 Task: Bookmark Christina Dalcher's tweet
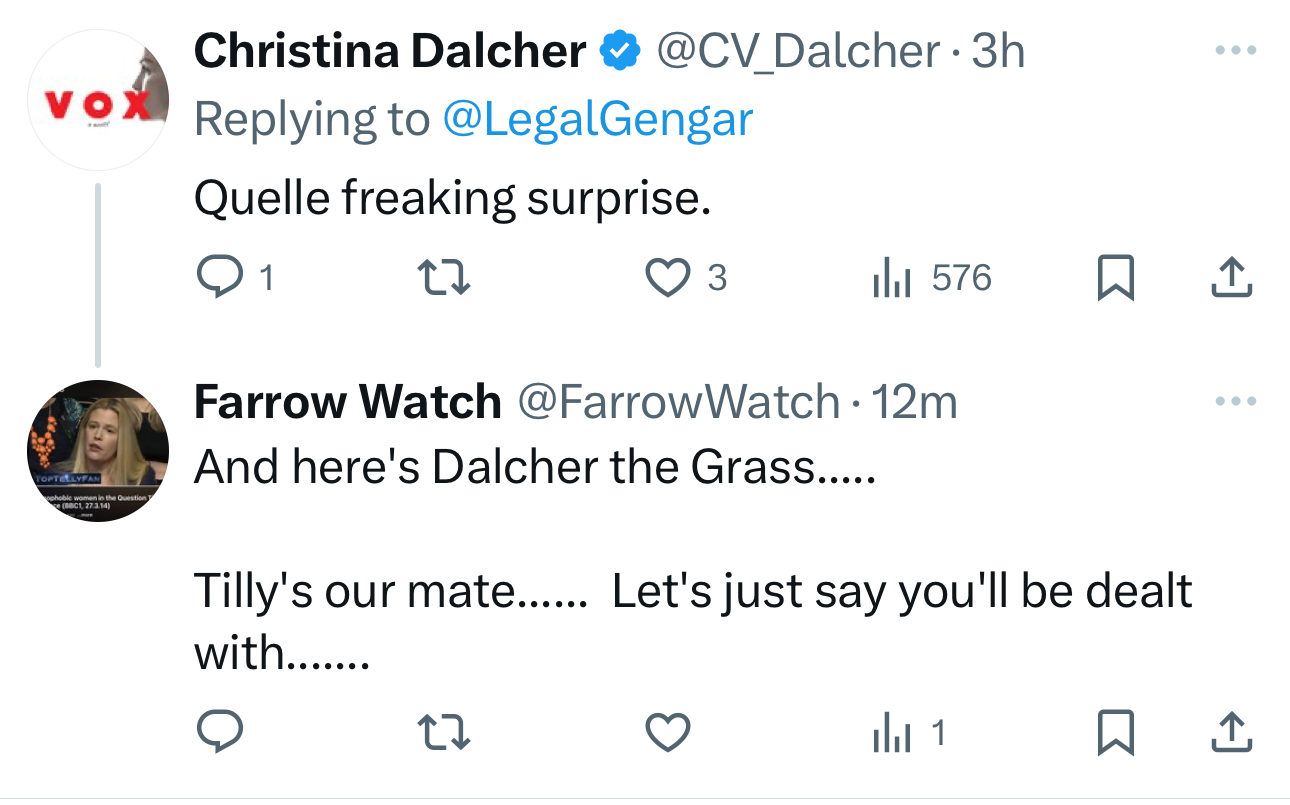[x=1115, y=278]
